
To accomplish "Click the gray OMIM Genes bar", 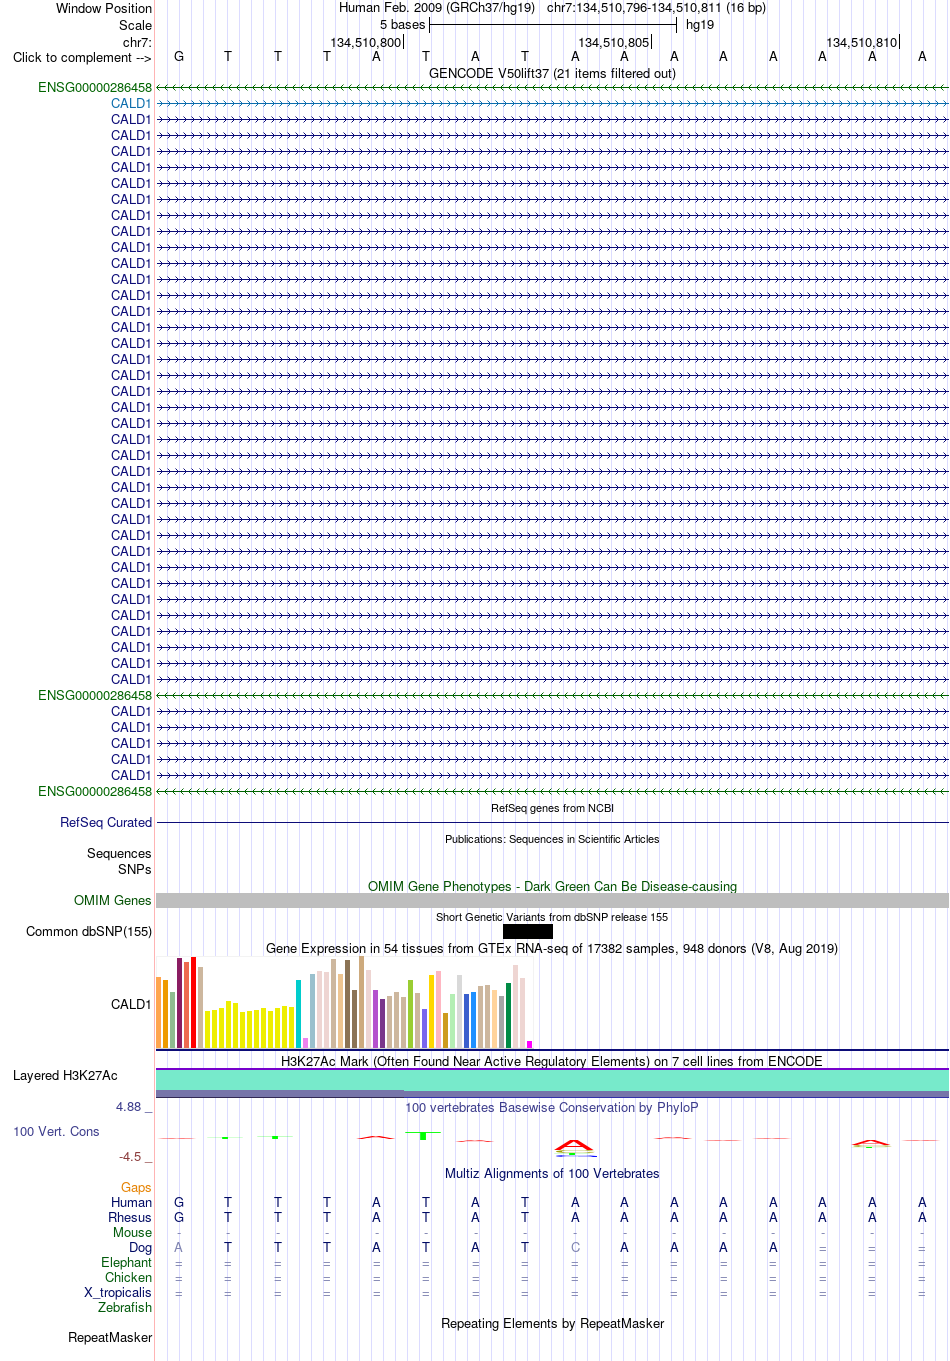I will coord(552,900).
